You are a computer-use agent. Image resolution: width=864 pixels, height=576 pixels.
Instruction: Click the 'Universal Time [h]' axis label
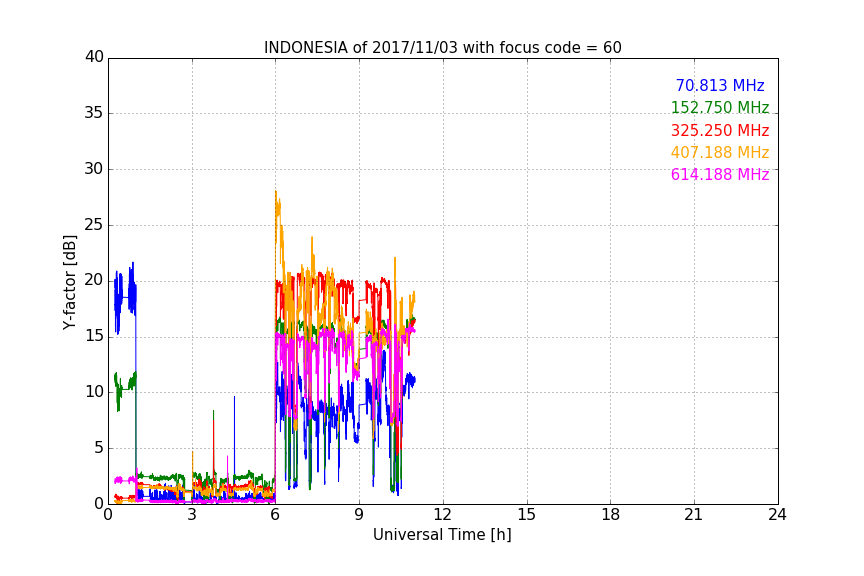[x=442, y=535]
